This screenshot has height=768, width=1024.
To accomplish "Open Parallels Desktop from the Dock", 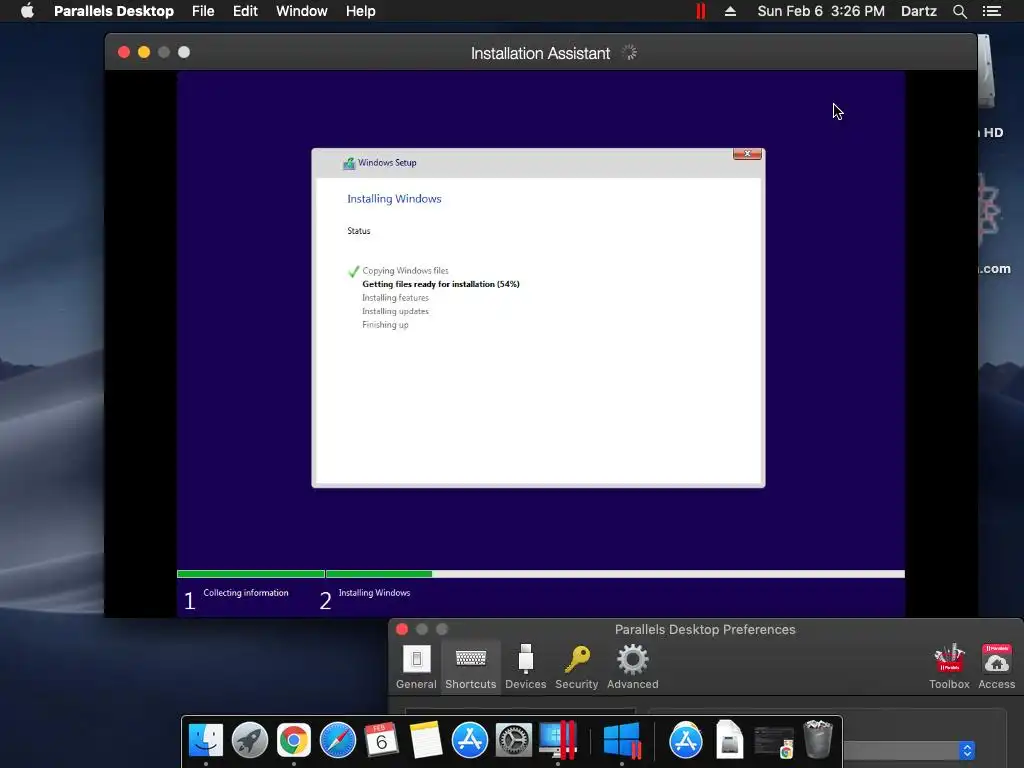I will pyautogui.click(x=558, y=740).
